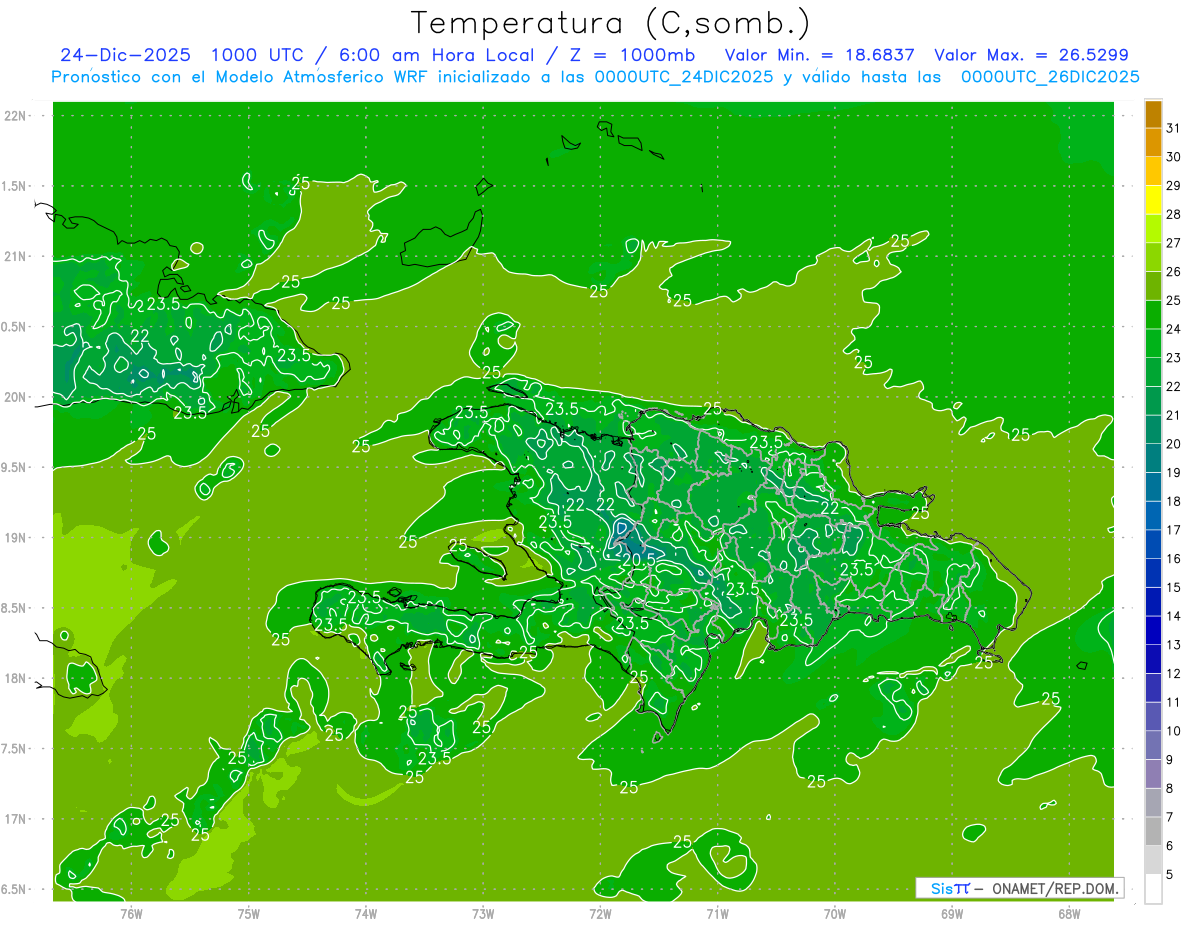This screenshot has height=927, width=1200.
Task: Click the '74W' longitude axis label
Action: pos(366,913)
